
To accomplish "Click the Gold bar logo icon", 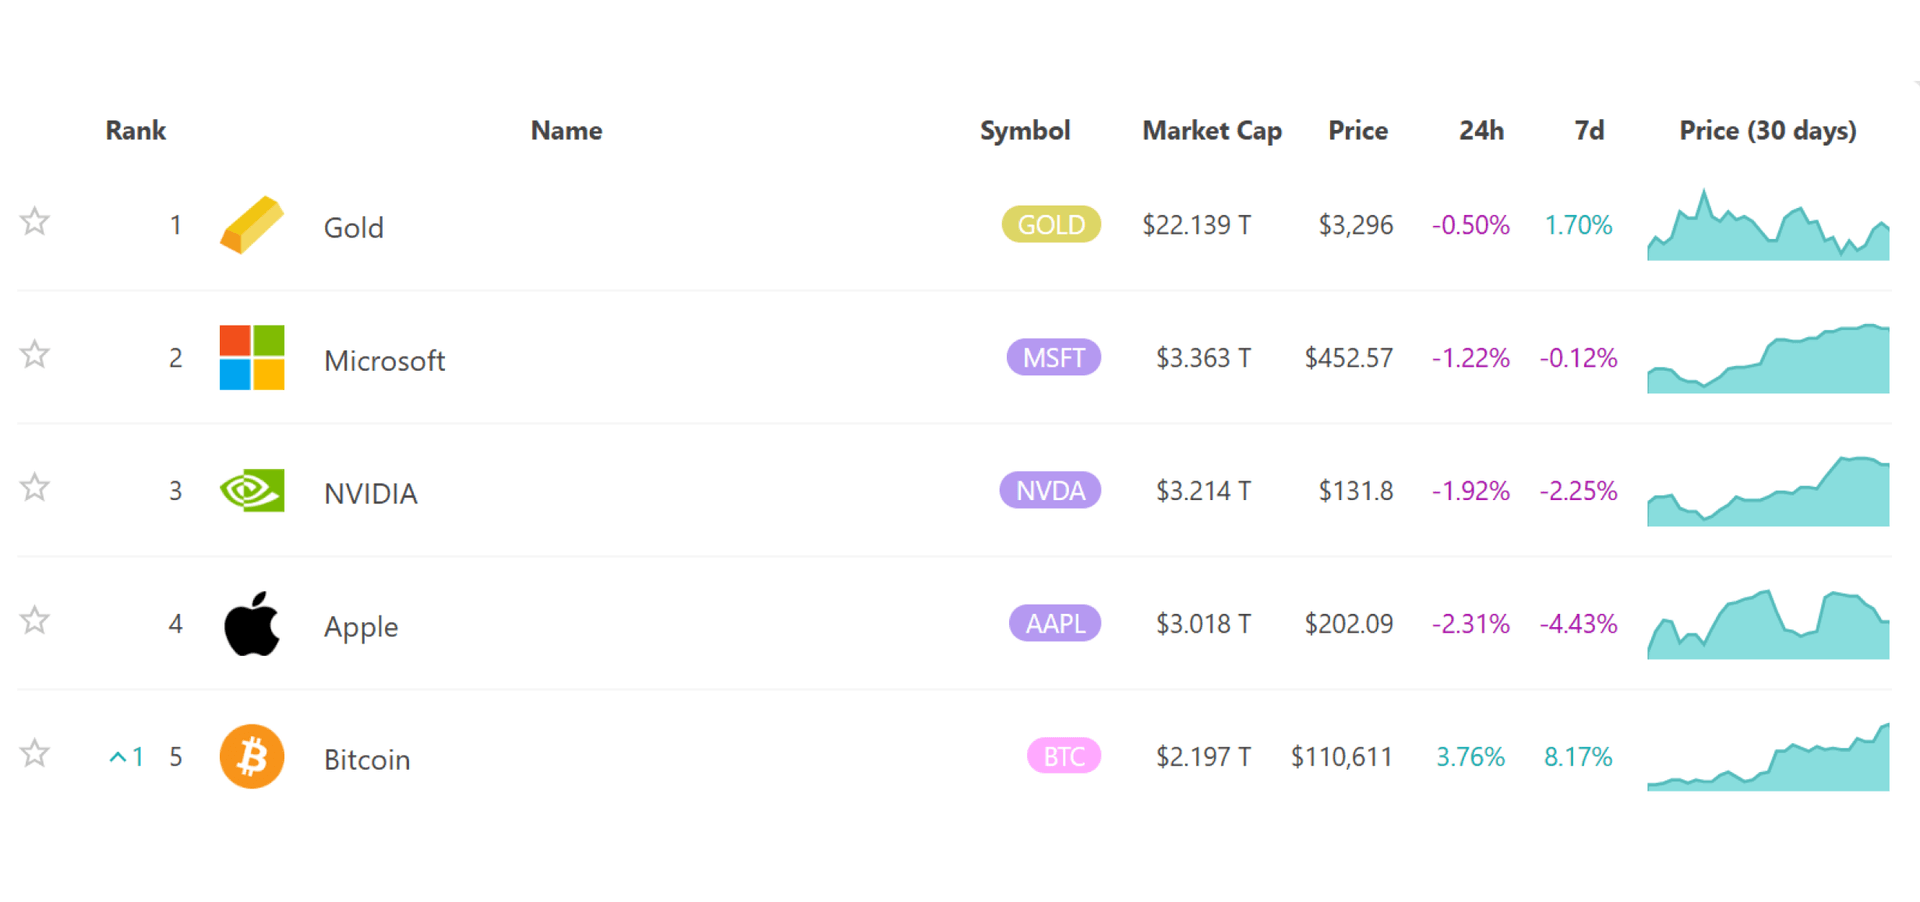I will (x=252, y=225).
